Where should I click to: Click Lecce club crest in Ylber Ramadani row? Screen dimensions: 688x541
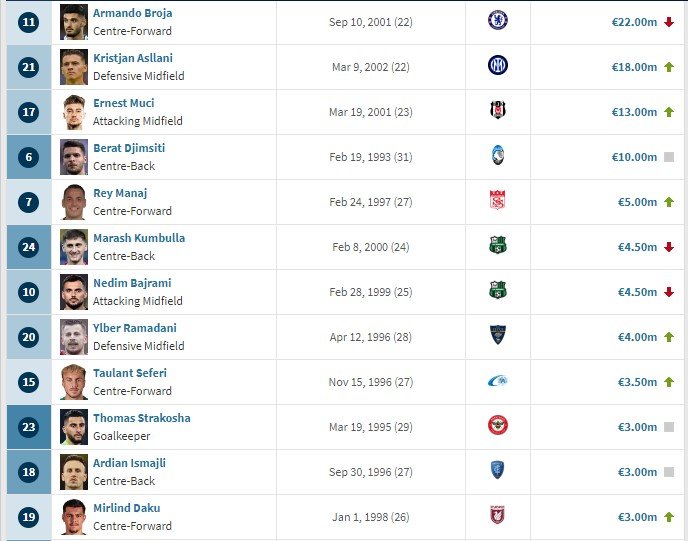pos(497,336)
